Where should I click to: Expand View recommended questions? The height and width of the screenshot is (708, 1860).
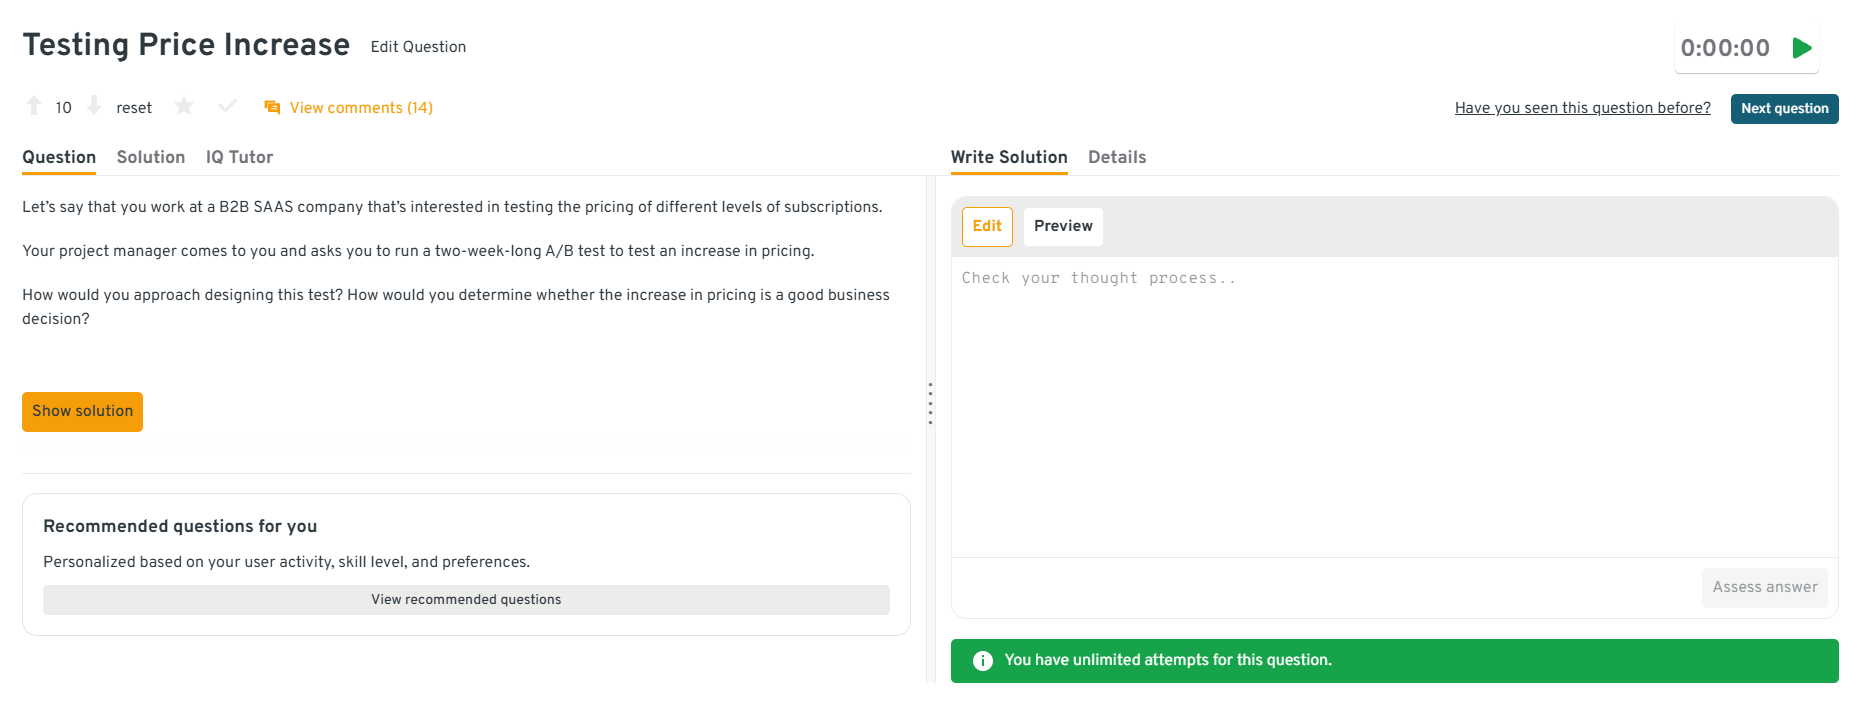click(x=466, y=600)
